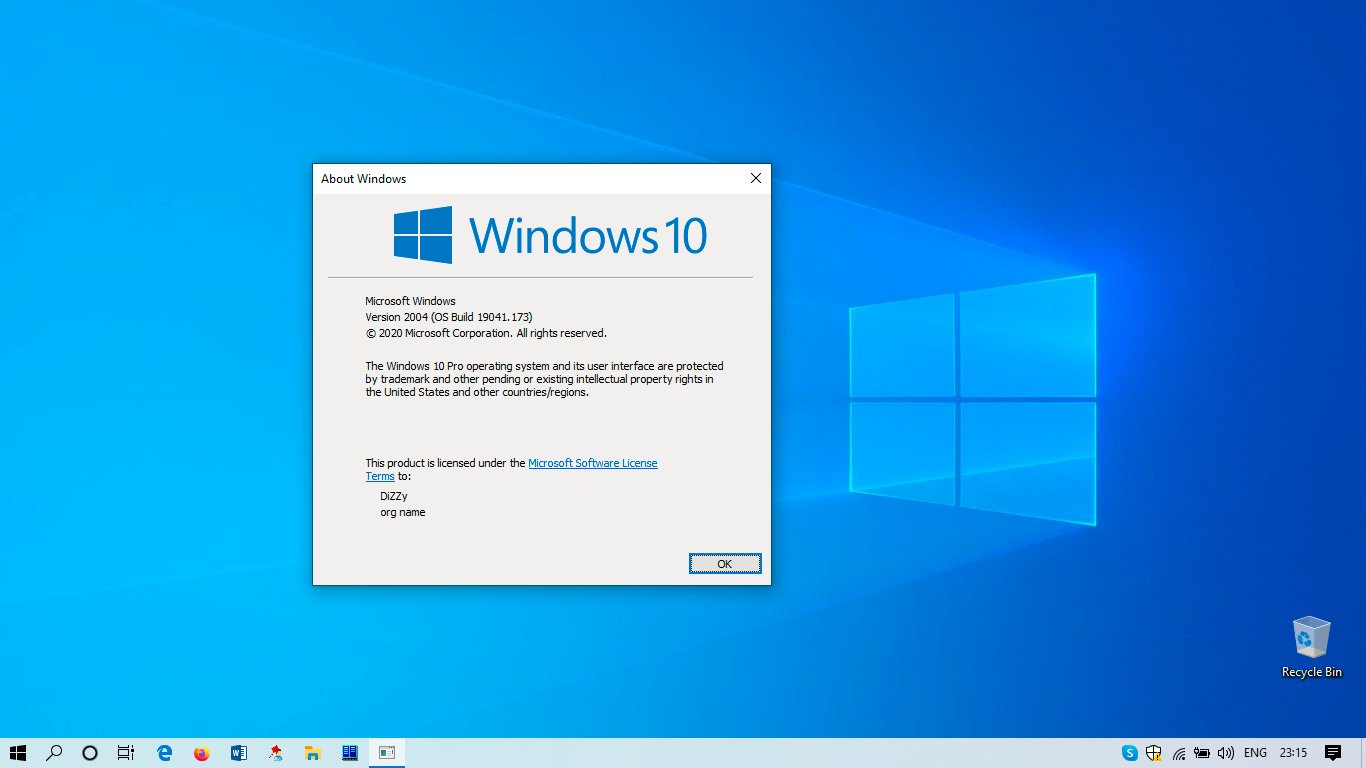This screenshot has width=1366, height=768.
Task: Launch Firefox from the taskbar
Action: [x=202, y=753]
